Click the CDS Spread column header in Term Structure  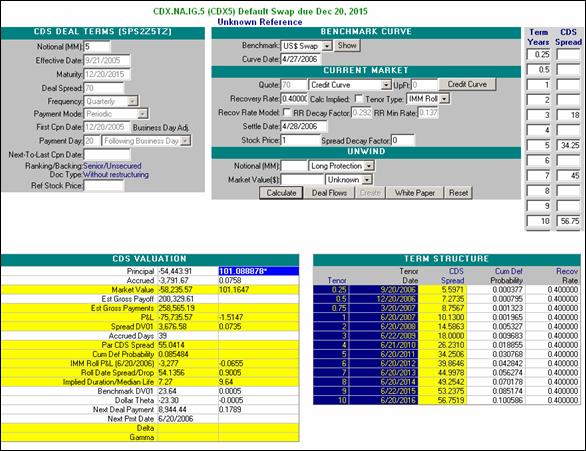click(x=453, y=276)
